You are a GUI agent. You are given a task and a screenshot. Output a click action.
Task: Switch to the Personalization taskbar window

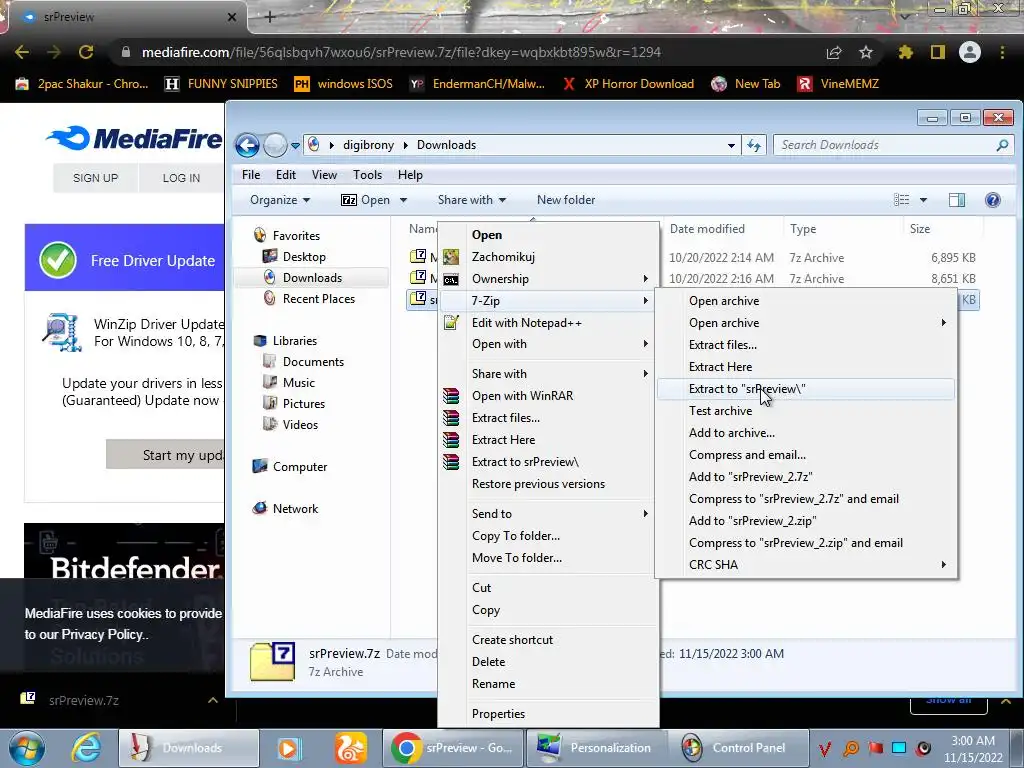[596, 748]
